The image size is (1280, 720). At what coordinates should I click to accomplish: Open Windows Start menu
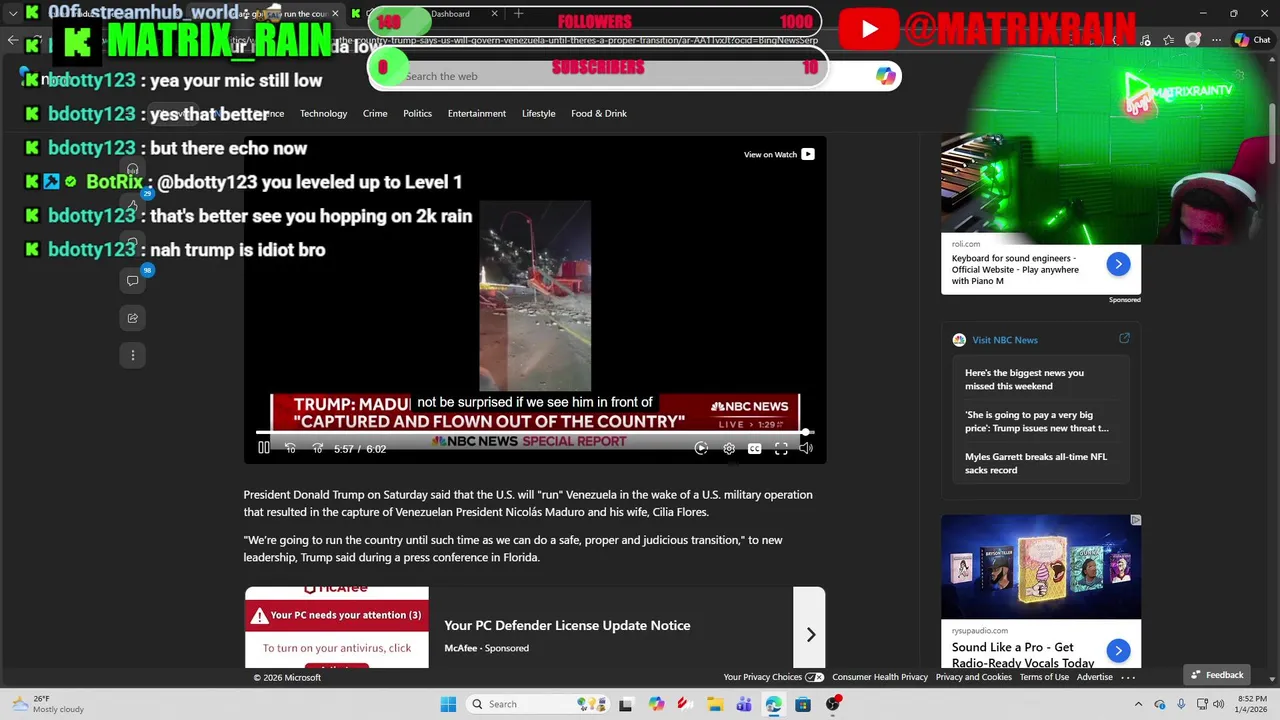(x=448, y=704)
